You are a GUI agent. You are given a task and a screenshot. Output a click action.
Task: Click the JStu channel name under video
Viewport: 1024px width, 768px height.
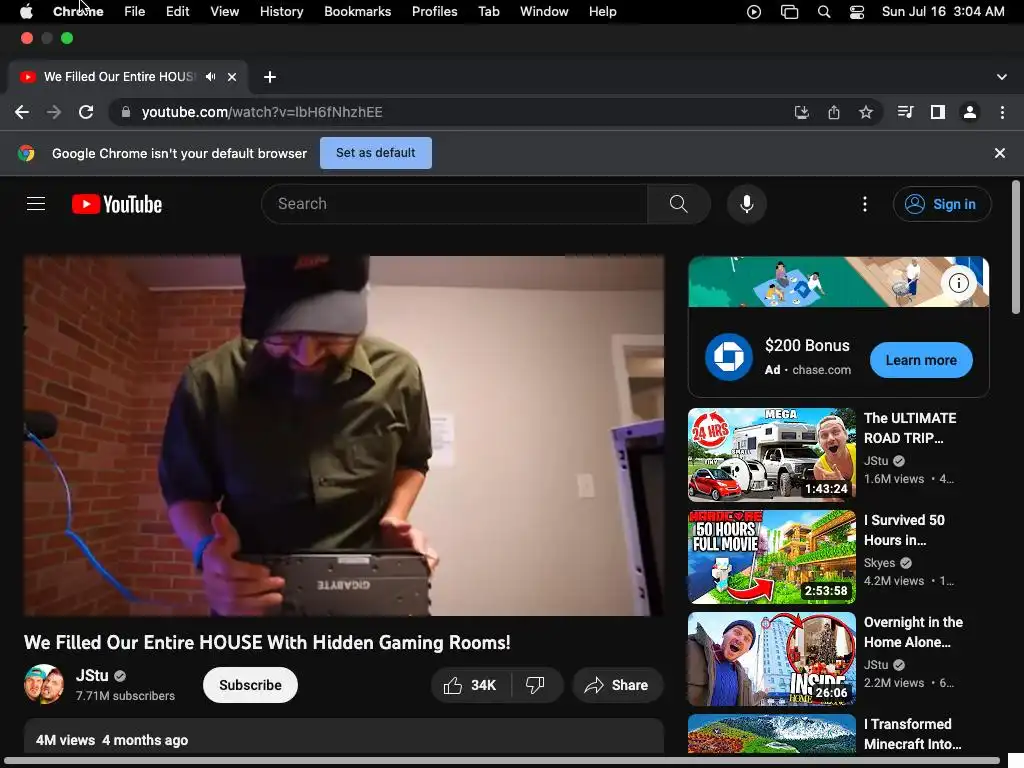point(92,675)
